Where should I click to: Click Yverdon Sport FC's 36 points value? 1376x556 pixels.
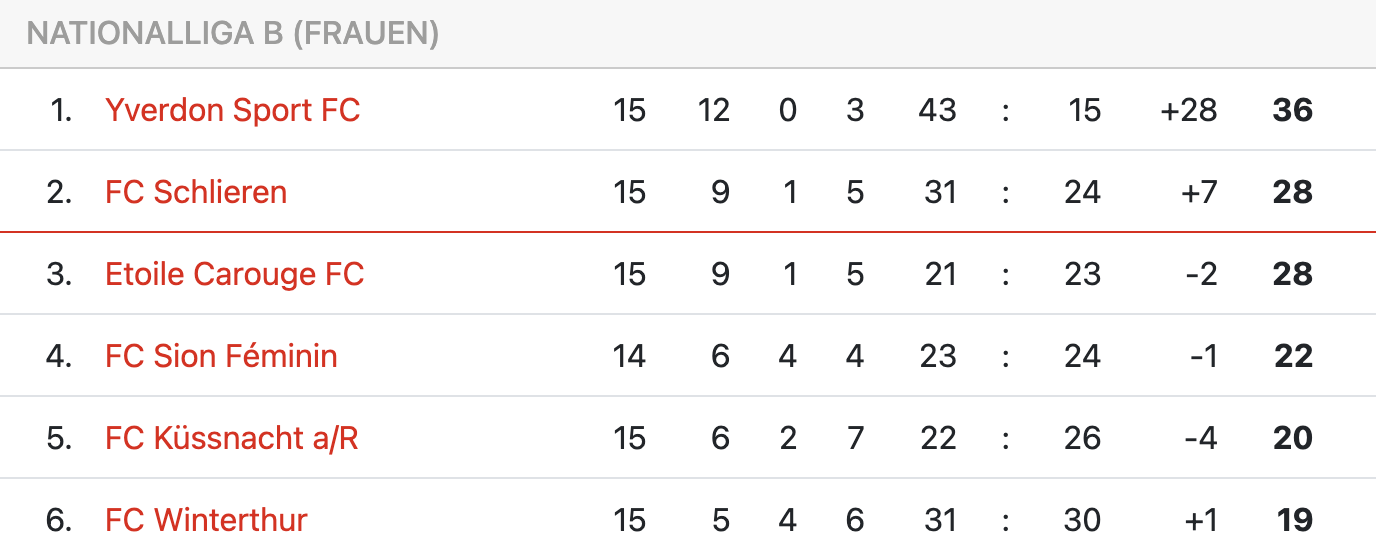[1292, 110]
